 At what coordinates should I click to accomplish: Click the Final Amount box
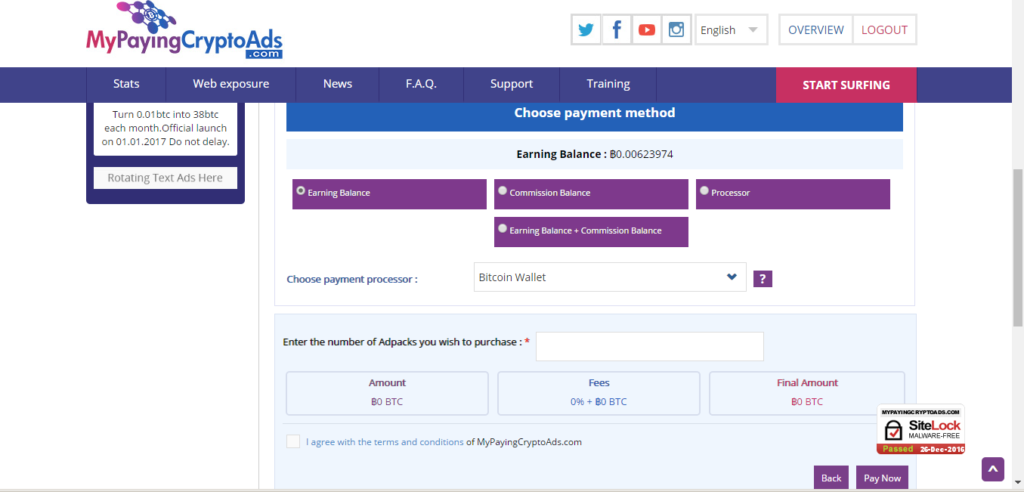(807, 393)
